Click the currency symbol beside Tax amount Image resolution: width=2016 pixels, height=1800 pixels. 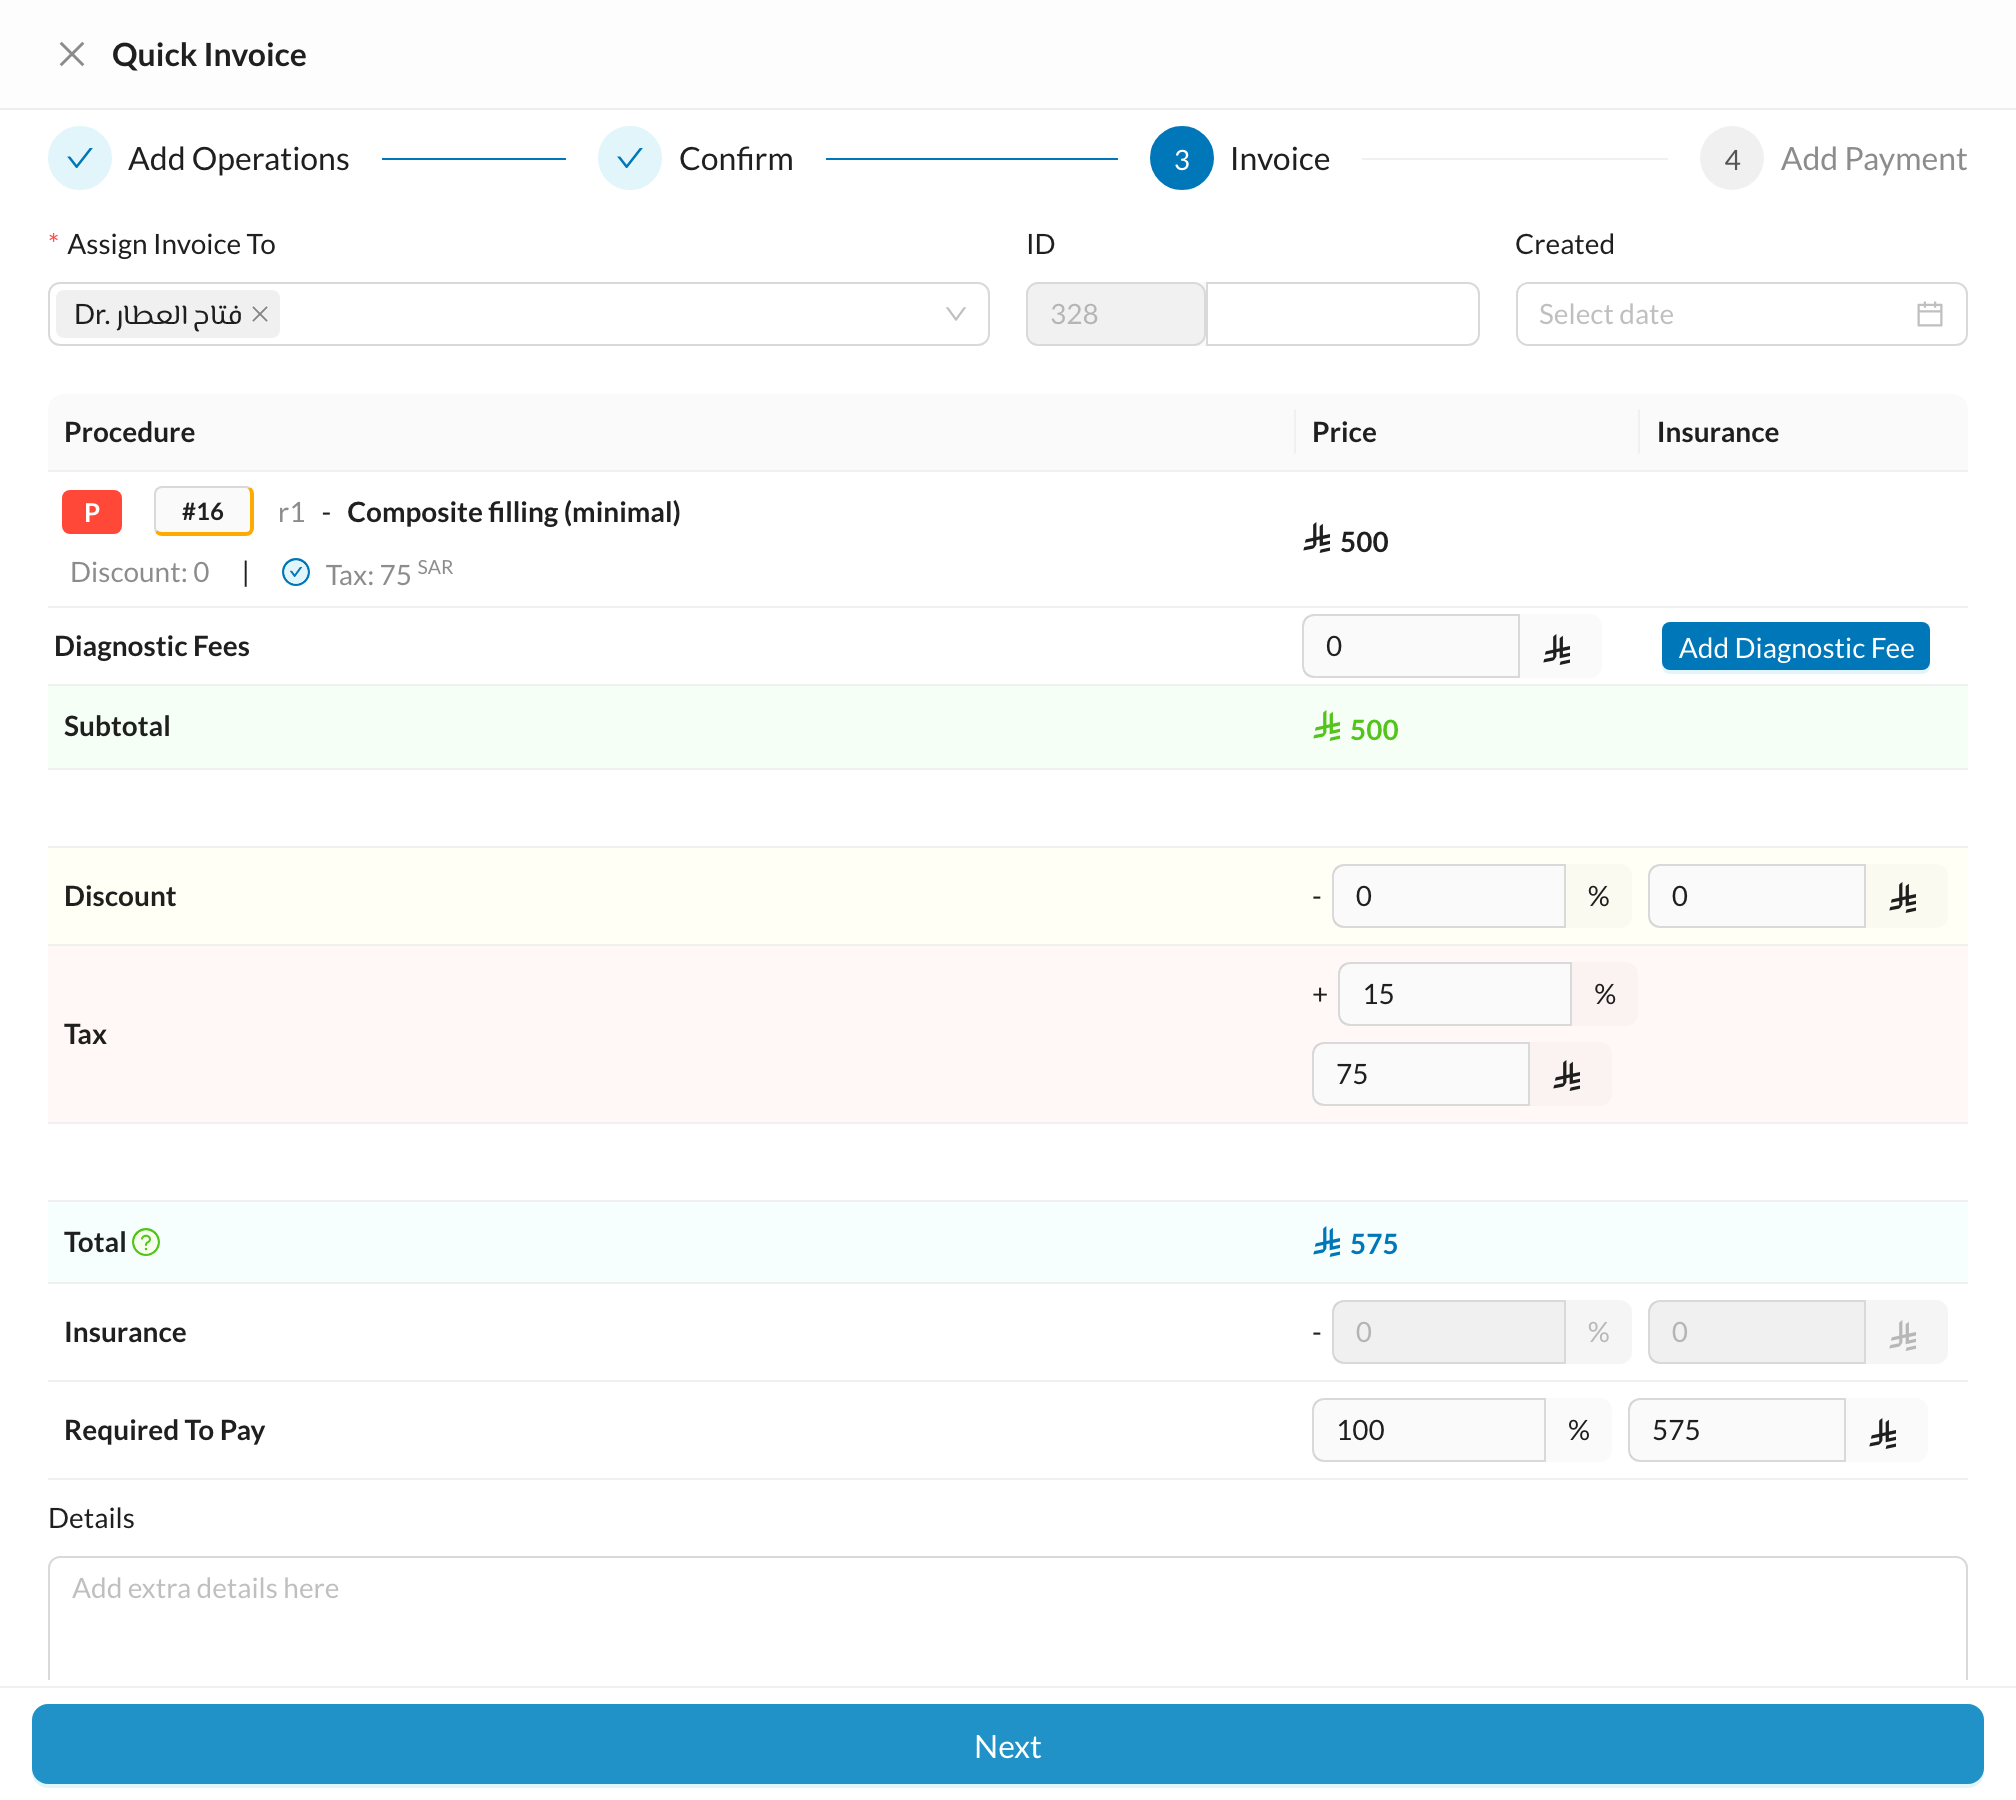point(1569,1074)
